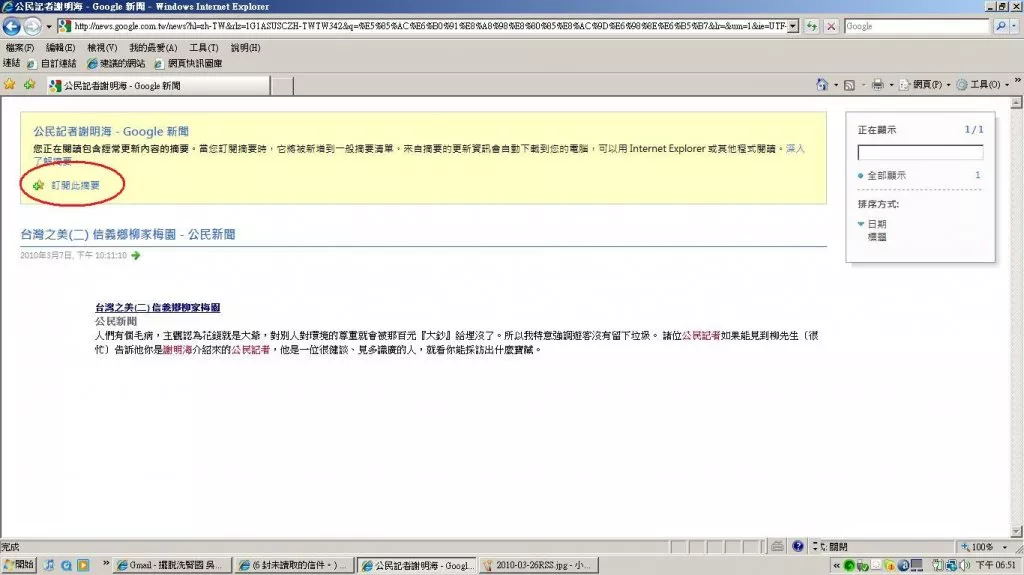
Task: Open 6 封未讀取的信件 taskbar window
Action: pyautogui.click(x=295, y=565)
